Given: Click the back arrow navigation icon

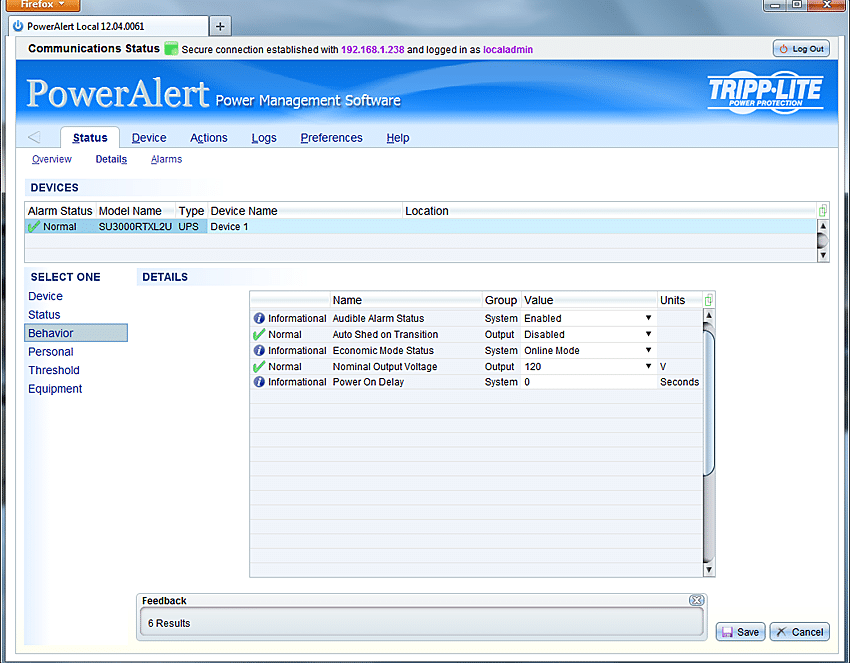Looking at the screenshot, I should 35,137.
